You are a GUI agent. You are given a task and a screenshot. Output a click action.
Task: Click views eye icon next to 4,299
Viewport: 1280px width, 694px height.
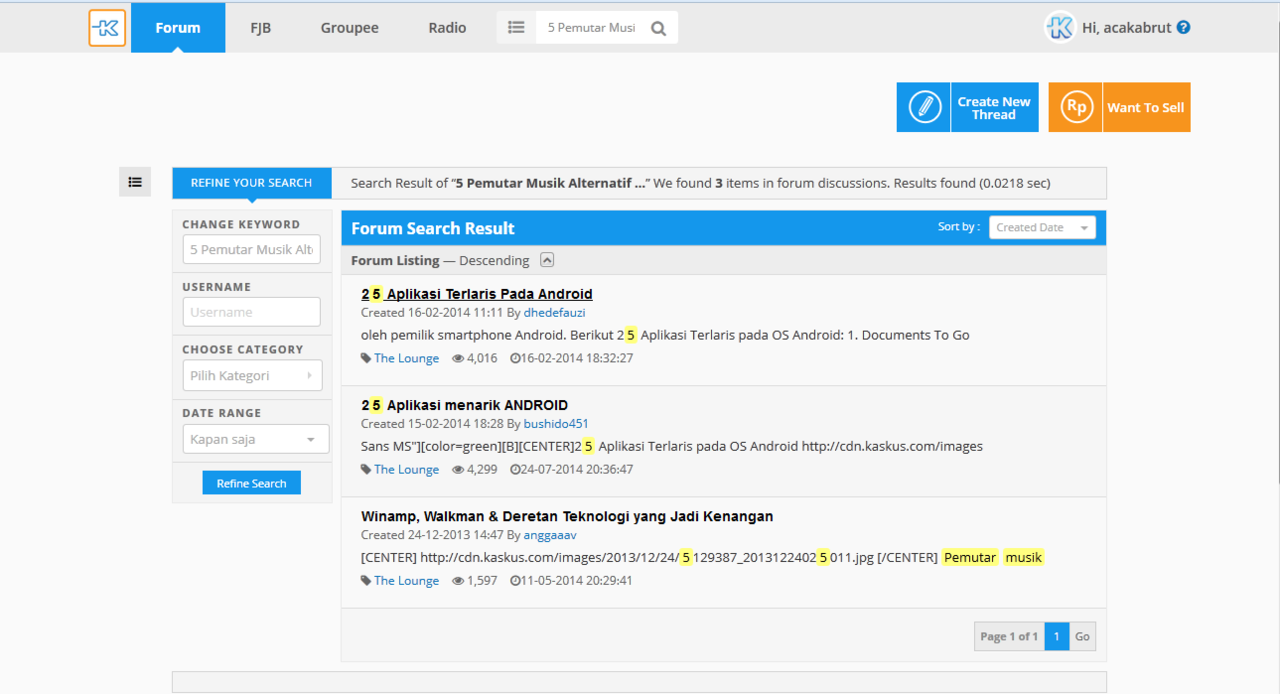[x=458, y=469]
